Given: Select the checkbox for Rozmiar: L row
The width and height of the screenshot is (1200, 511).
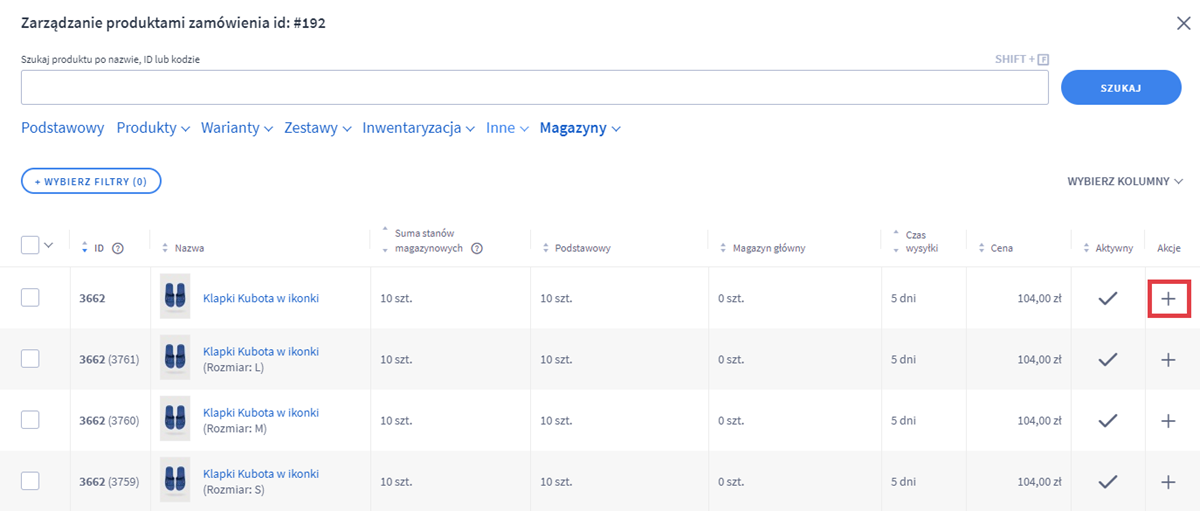Looking at the screenshot, I should click(x=30, y=359).
